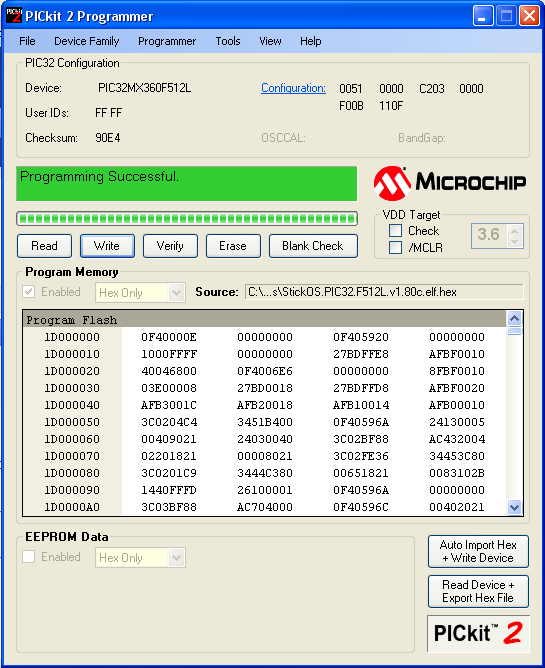The image size is (545, 668).
Task: Click the Blank Check button
Action: [x=313, y=246]
